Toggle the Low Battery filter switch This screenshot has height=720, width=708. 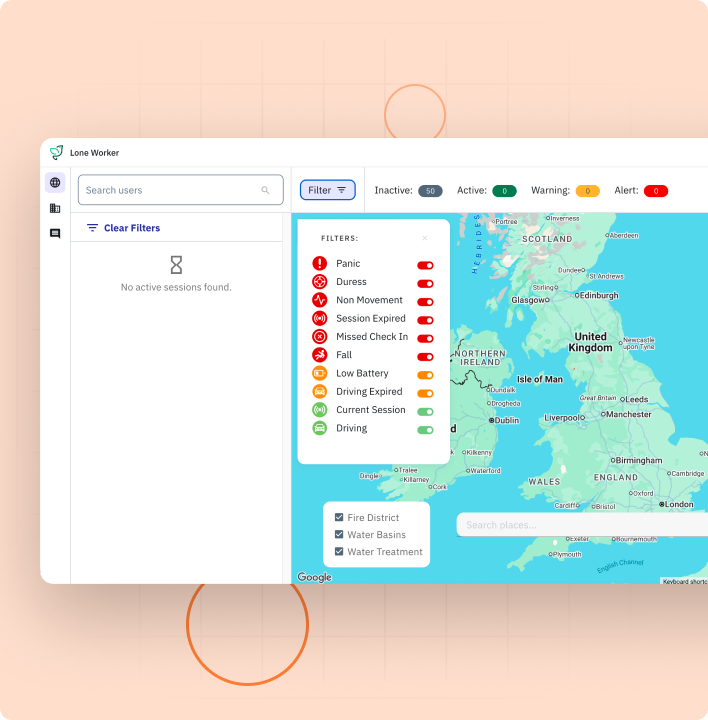click(x=425, y=375)
